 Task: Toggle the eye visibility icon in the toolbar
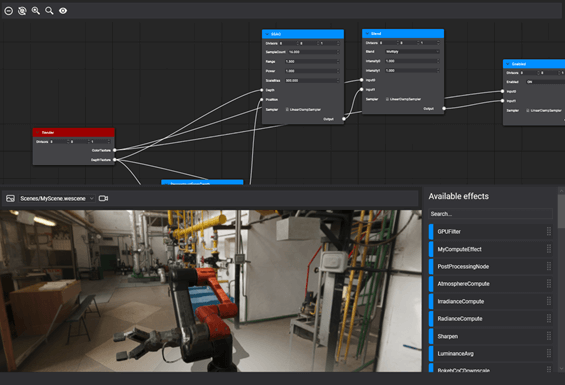(x=63, y=11)
